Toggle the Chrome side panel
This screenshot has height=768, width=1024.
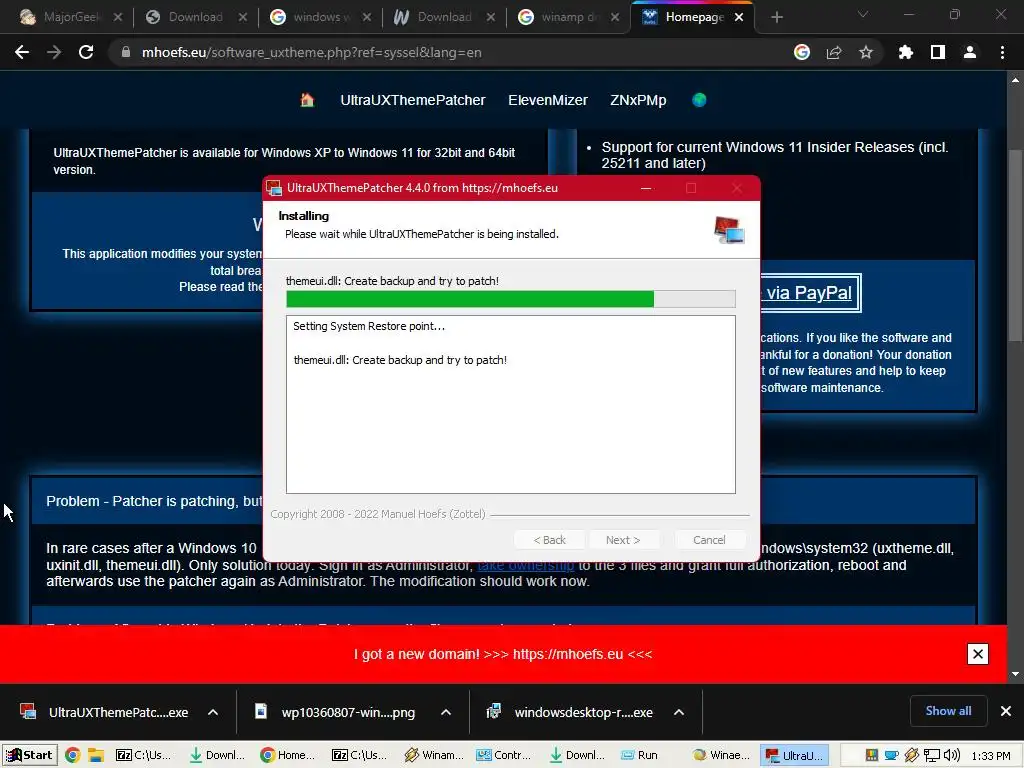(x=938, y=52)
